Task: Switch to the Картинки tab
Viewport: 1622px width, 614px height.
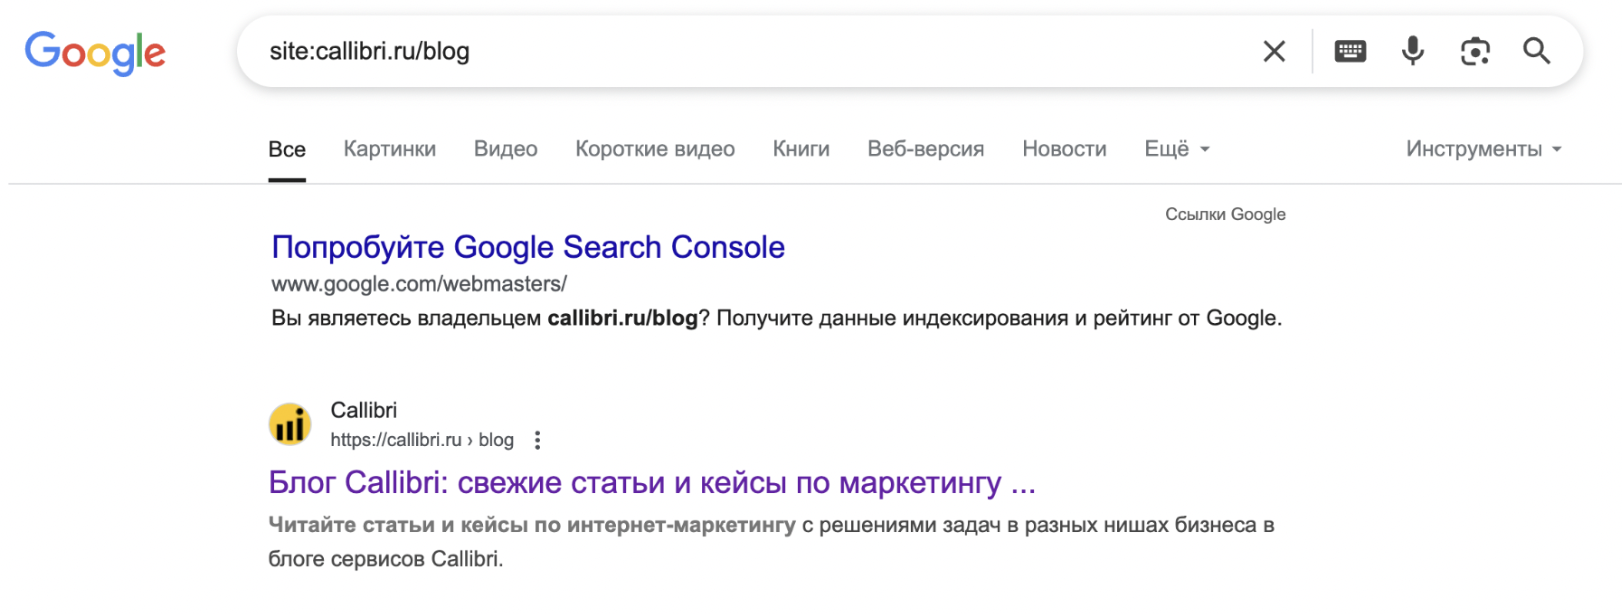Action: pyautogui.click(x=389, y=148)
